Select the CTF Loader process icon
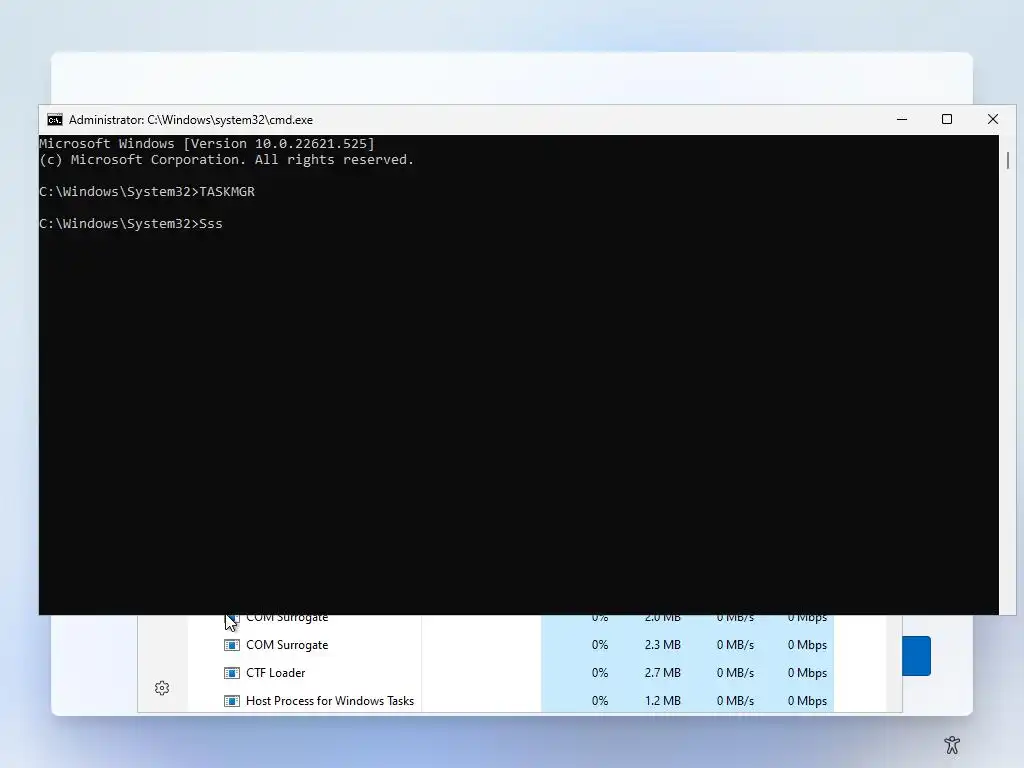 pos(232,673)
